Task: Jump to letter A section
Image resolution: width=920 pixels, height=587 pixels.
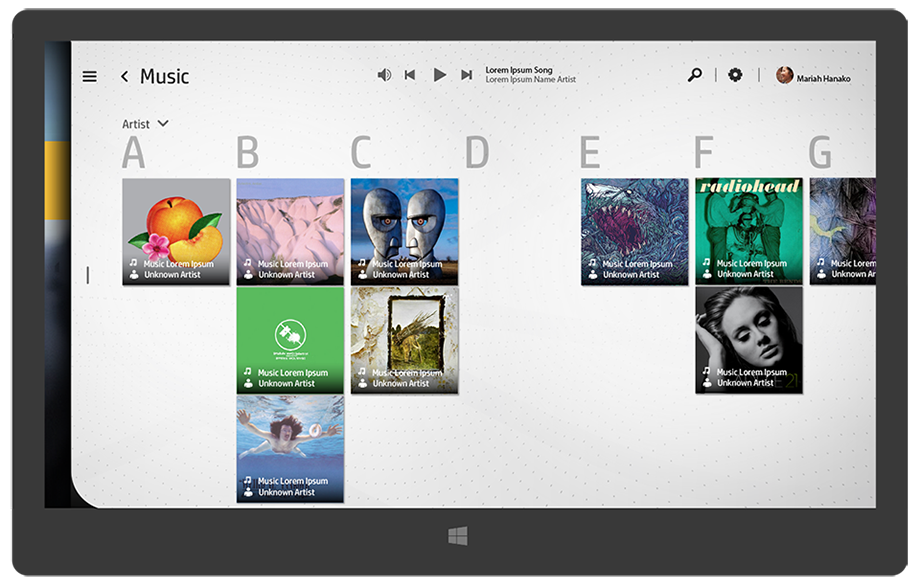Action: pyautogui.click(x=133, y=152)
